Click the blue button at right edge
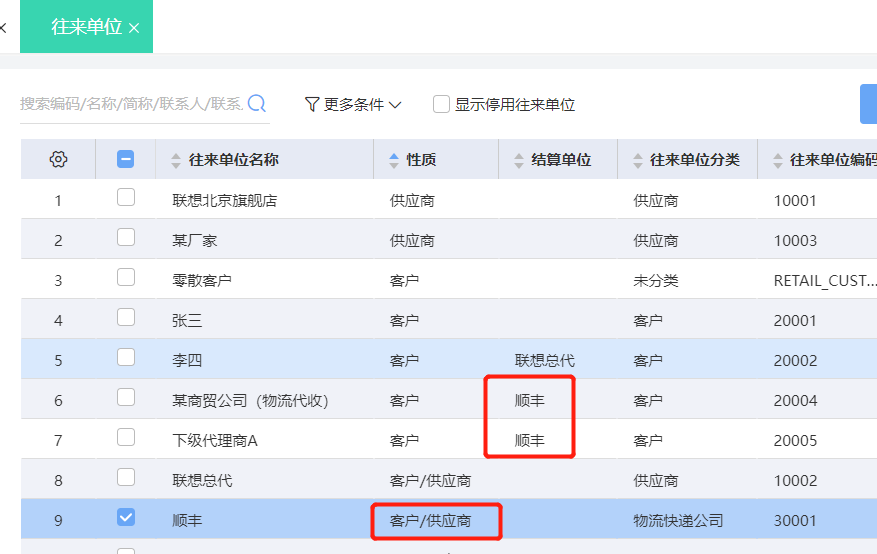The width and height of the screenshot is (877, 554). pyautogui.click(x=869, y=104)
